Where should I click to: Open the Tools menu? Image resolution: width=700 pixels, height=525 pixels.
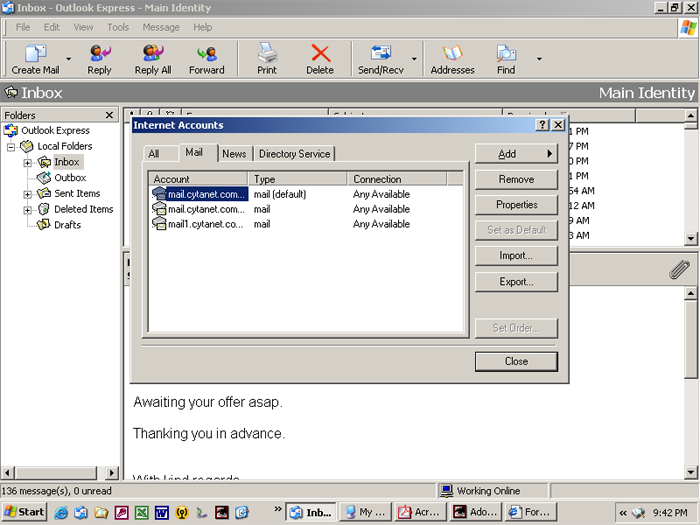coord(118,27)
